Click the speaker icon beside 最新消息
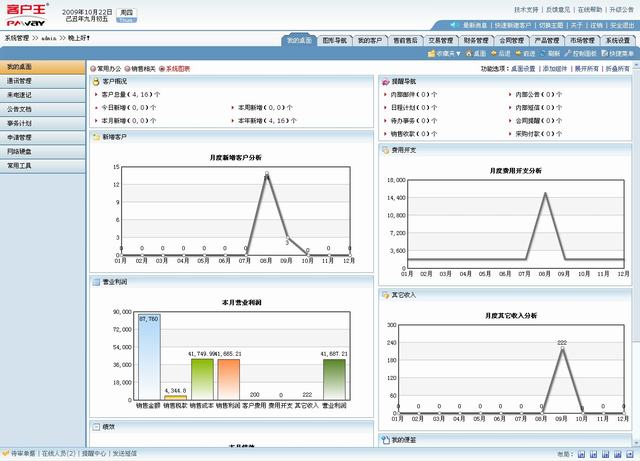This screenshot has width=640, height=461. pos(455,25)
